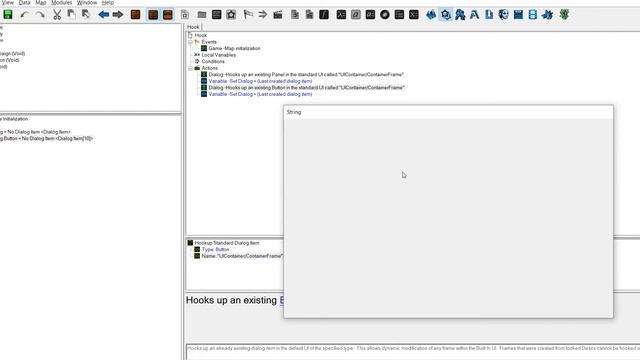Select the variable with Dialog Item[10] array
Viewport: 640px width, 360px height.
46,139
